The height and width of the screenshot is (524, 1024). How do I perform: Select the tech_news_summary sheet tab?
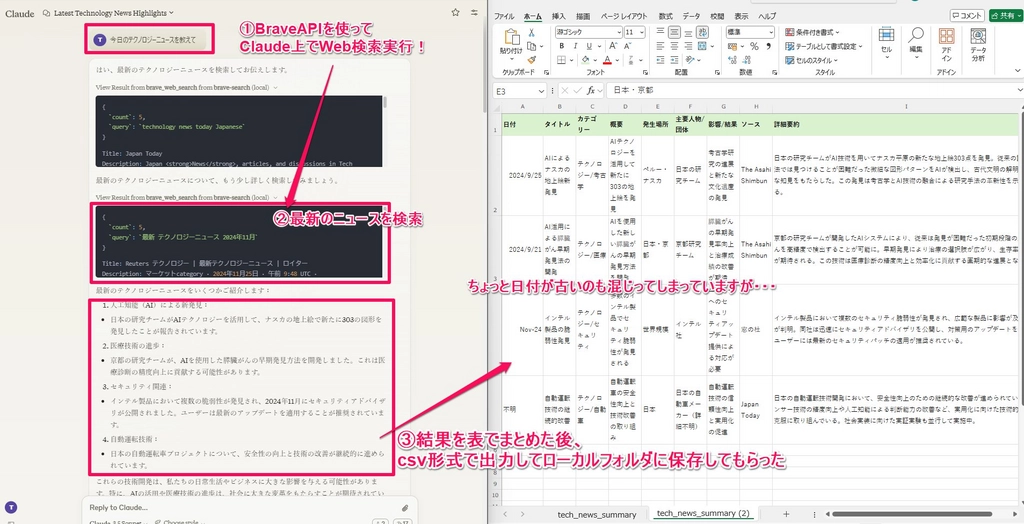click(596, 514)
